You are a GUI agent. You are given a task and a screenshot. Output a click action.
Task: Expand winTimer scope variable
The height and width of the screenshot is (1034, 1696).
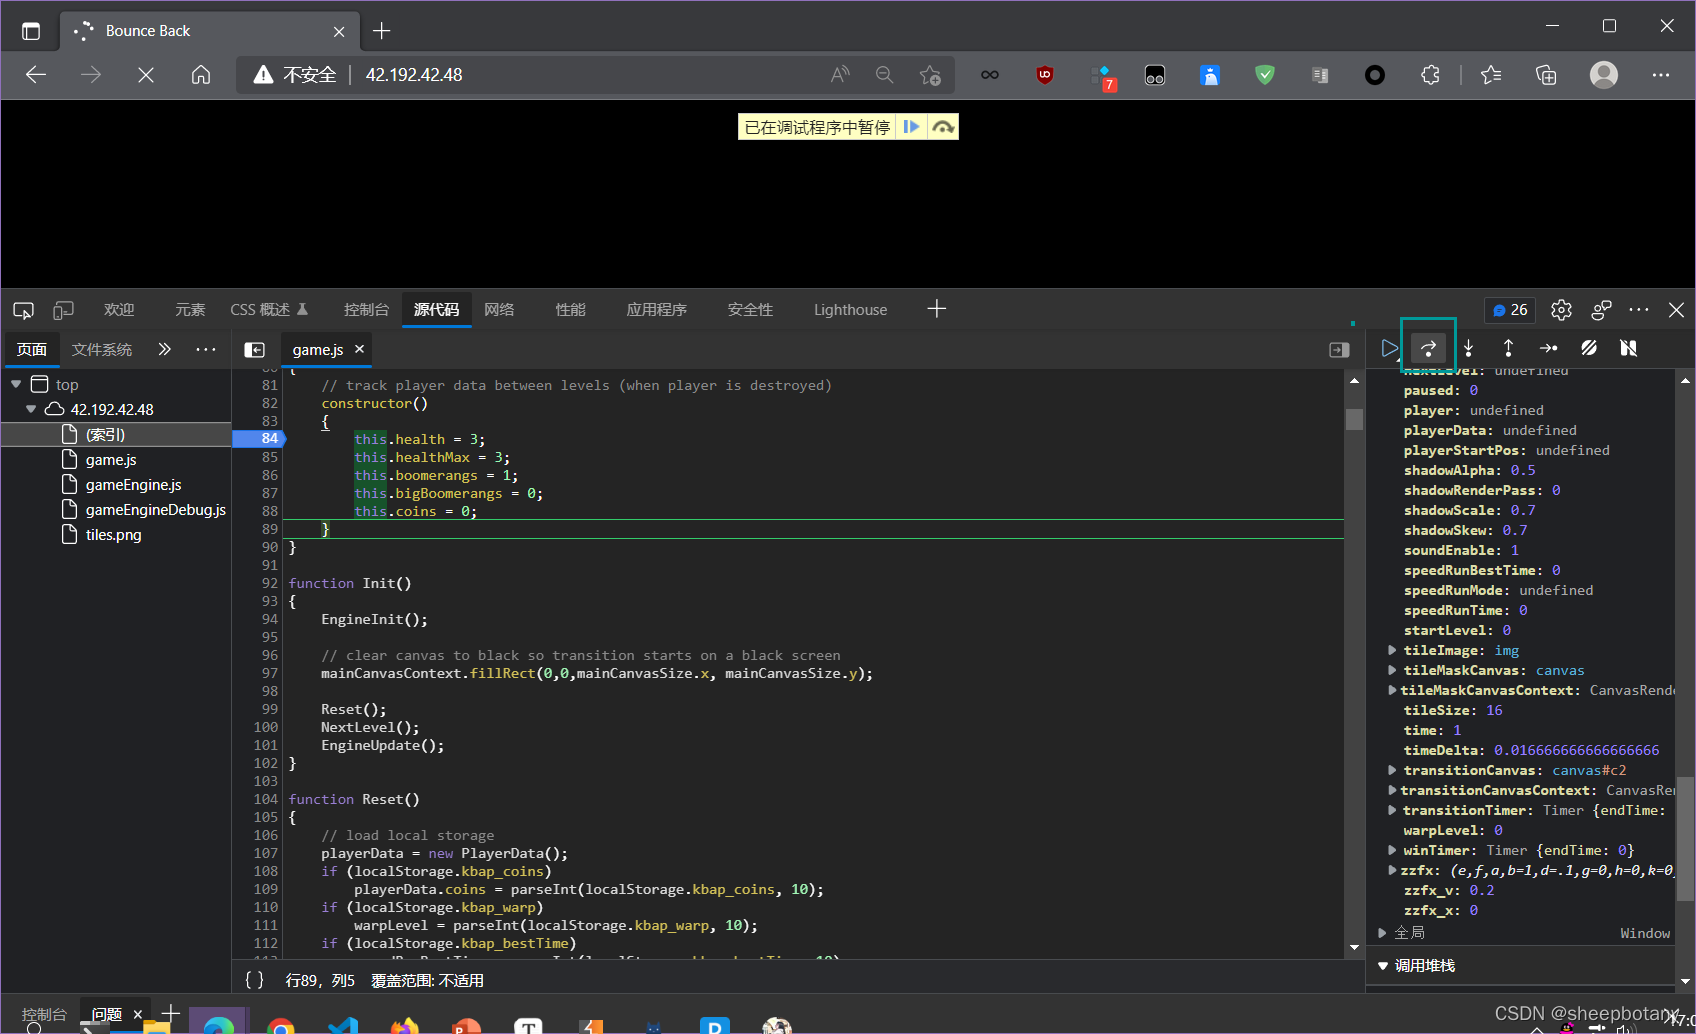[1392, 850]
